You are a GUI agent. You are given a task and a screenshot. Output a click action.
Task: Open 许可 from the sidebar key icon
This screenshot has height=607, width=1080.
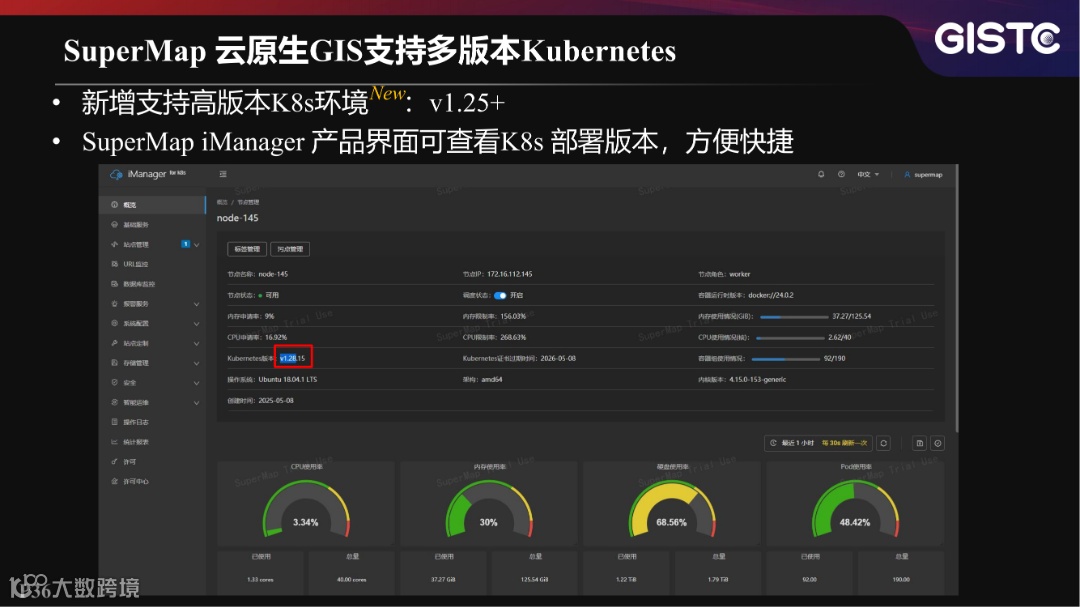point(114,462)
